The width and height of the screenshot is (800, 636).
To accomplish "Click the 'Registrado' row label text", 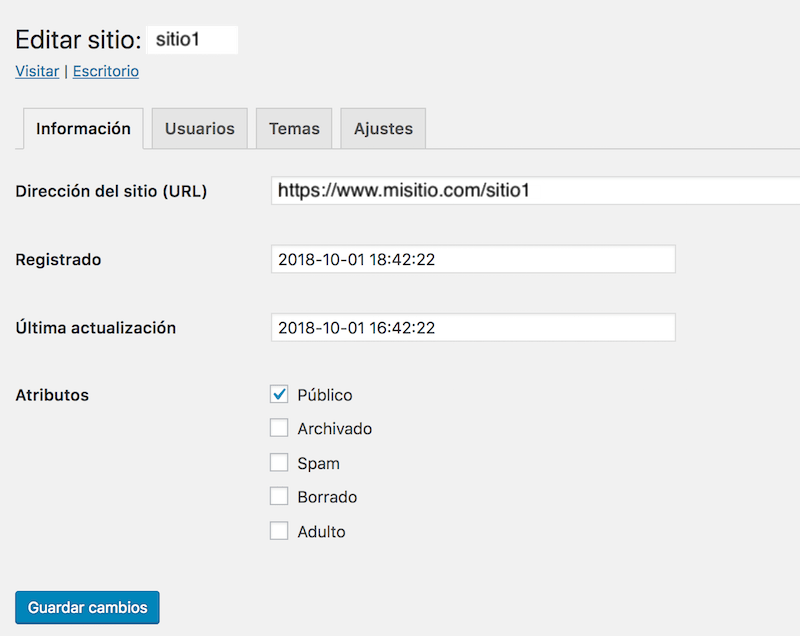I will pos(58,259).
